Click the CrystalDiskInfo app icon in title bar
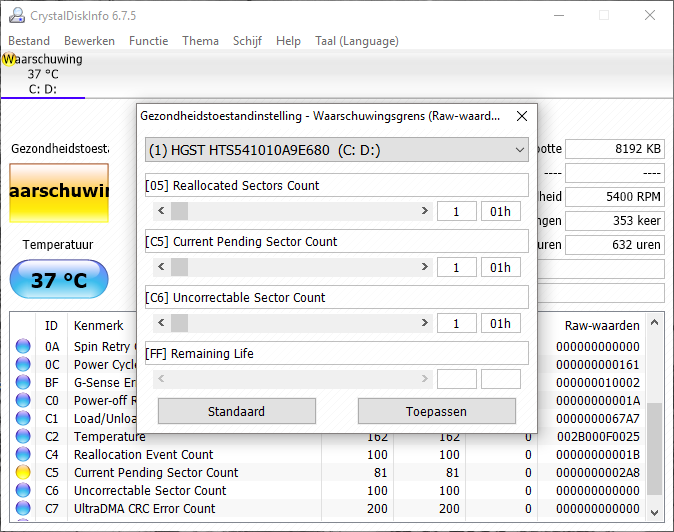 (x=16, y=15)
